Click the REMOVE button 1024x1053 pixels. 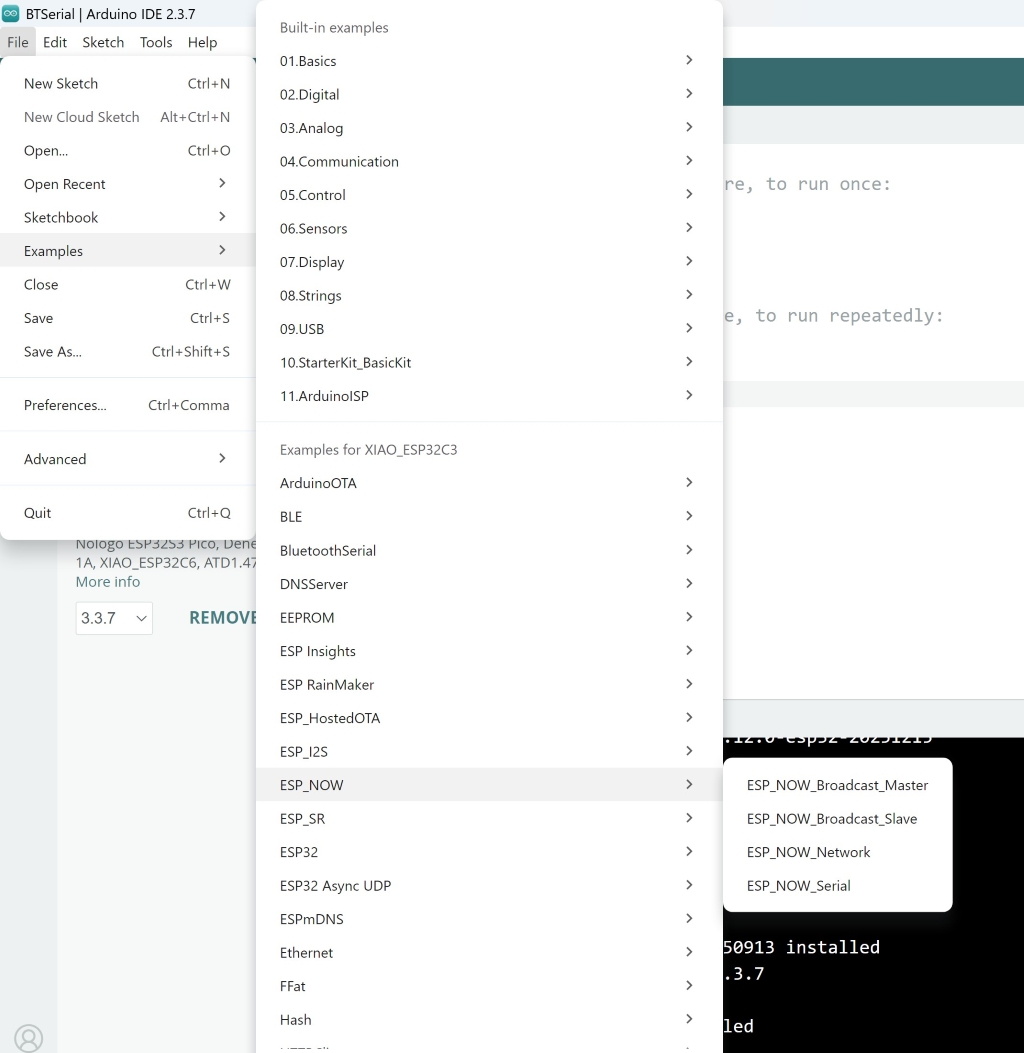tap(222, 618)
